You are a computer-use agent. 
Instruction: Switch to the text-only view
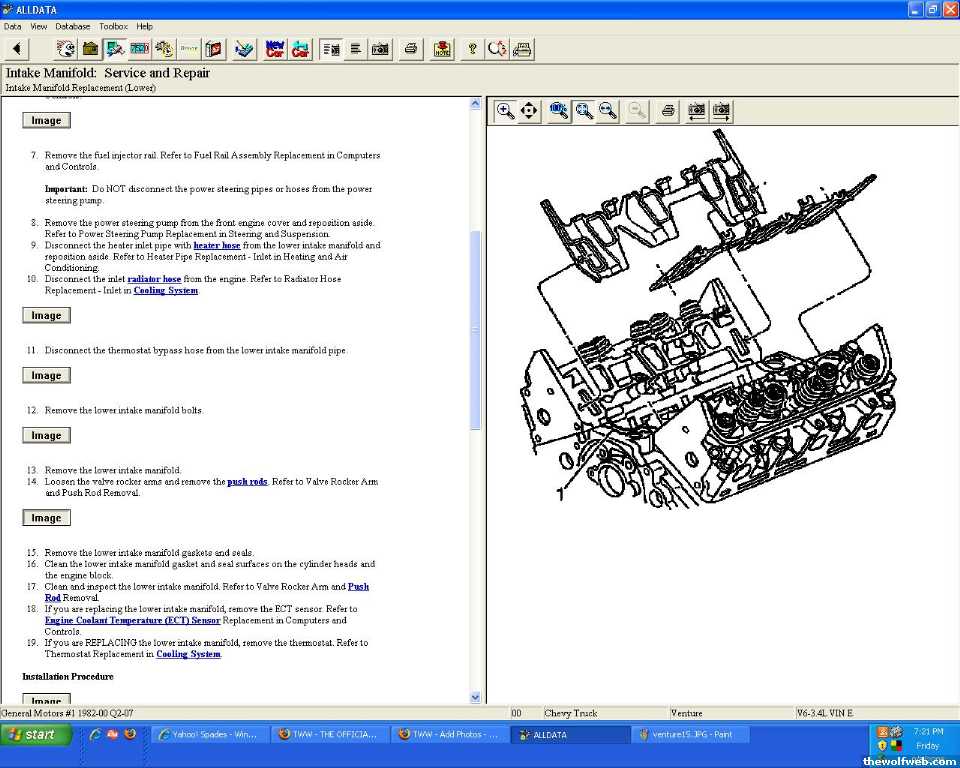[355, 49]
